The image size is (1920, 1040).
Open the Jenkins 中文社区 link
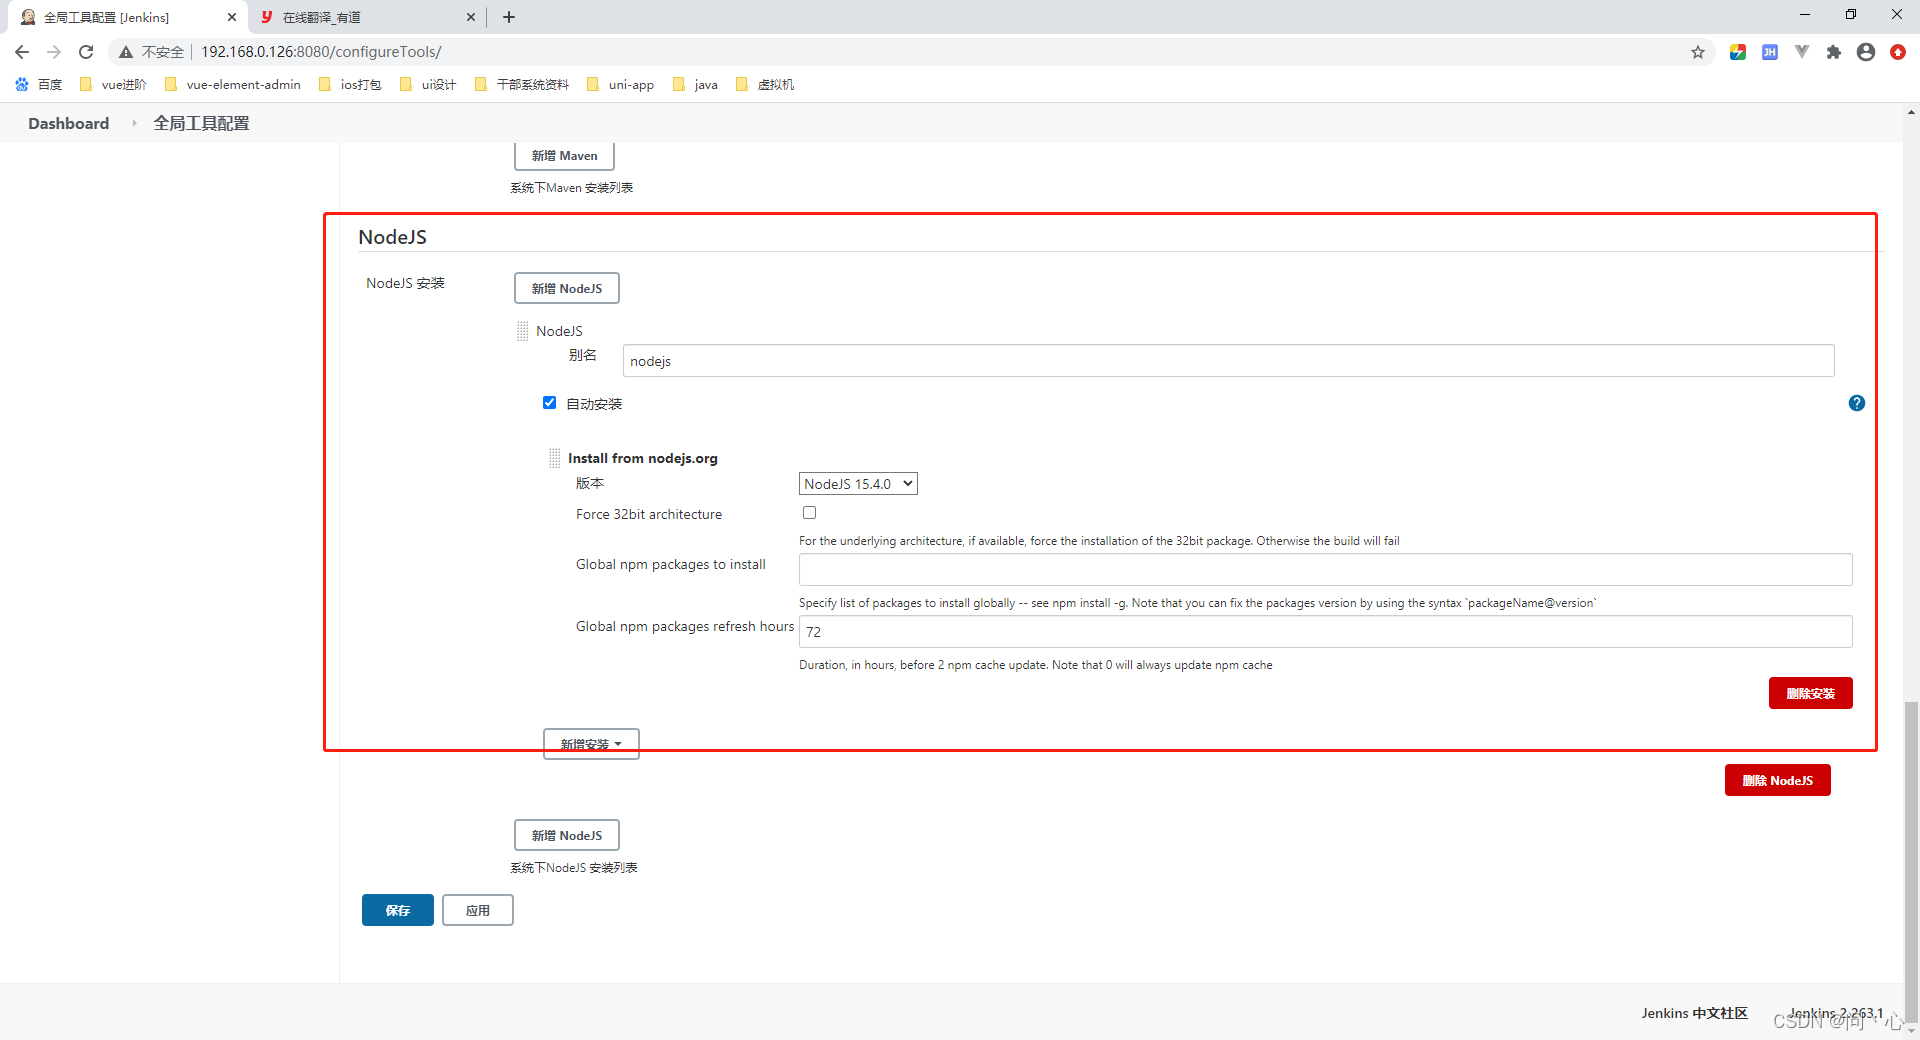coord(1694,1013)
